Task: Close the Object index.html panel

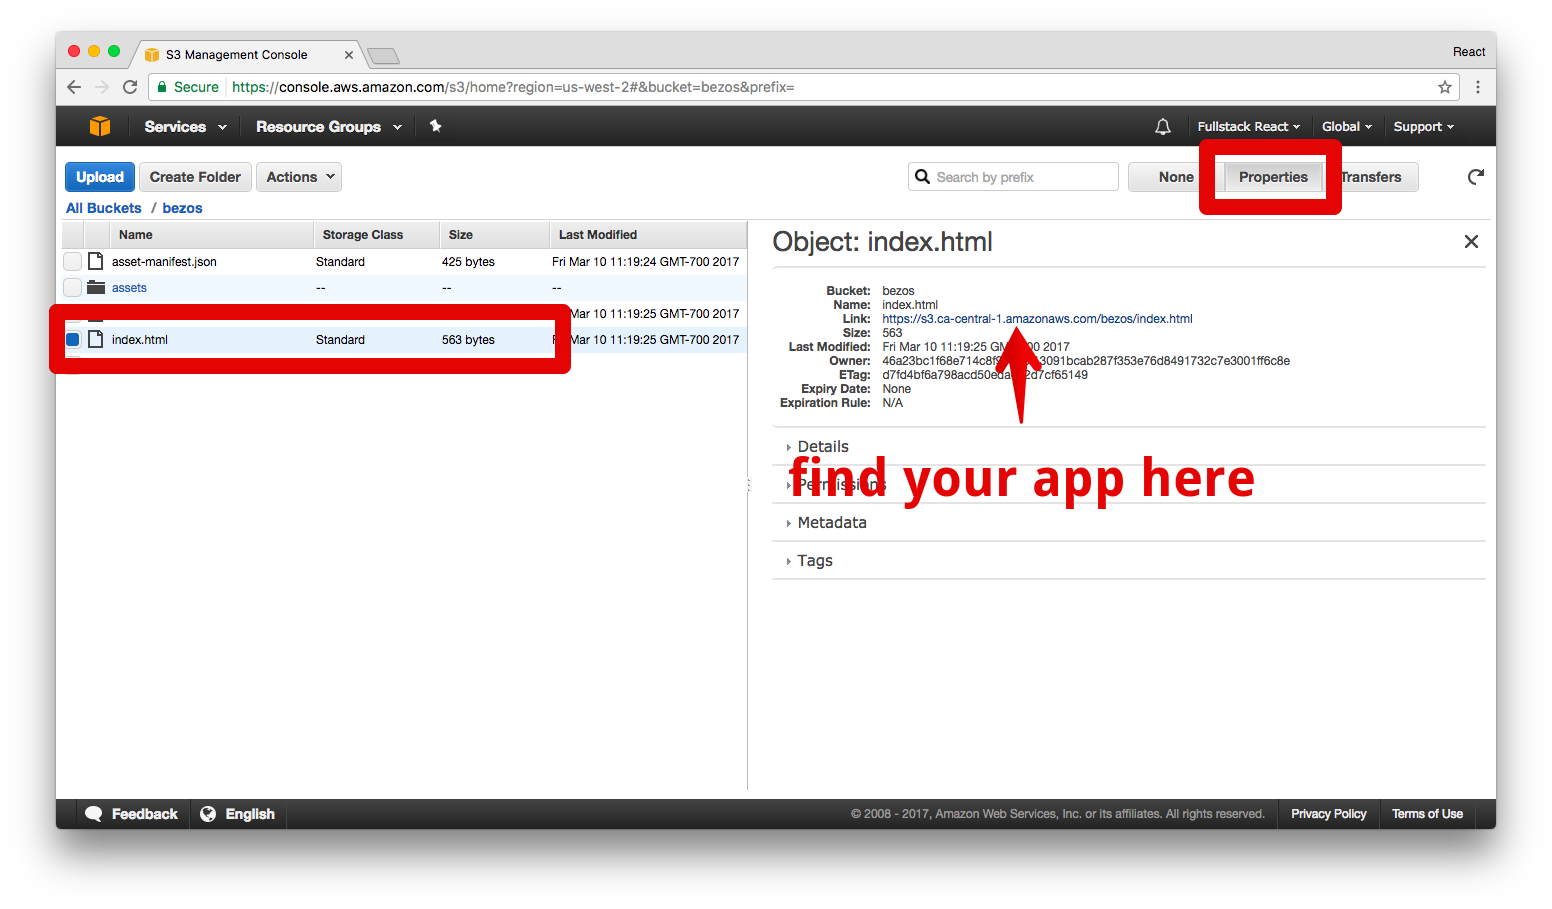Action: (1471, 242)
